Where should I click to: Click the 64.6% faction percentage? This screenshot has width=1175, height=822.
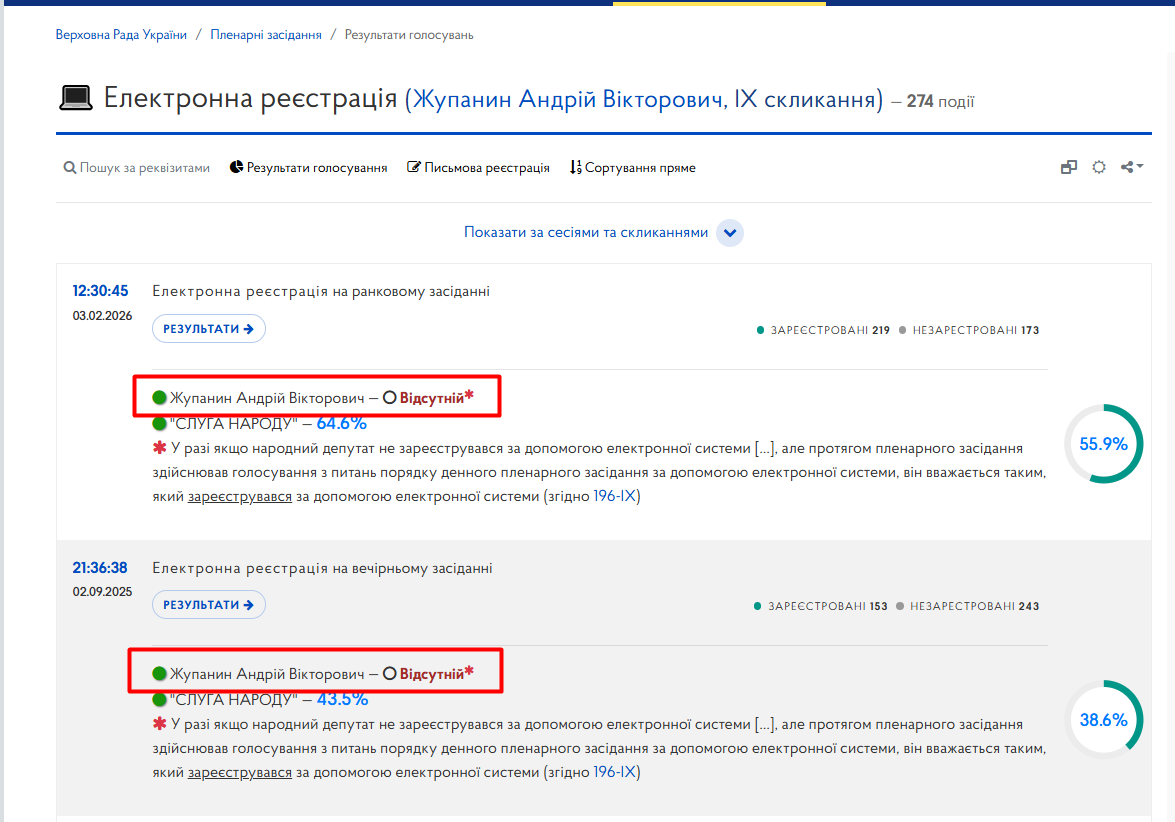pyautogui.click(x=342, y=423)
